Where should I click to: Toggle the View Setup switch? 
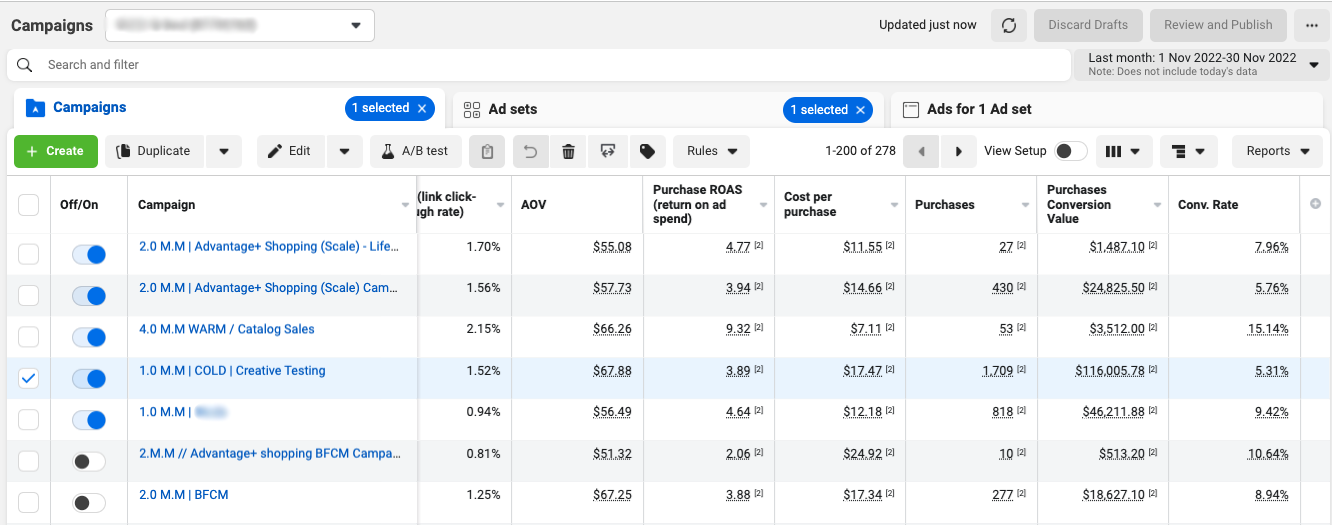(1070, 151)
